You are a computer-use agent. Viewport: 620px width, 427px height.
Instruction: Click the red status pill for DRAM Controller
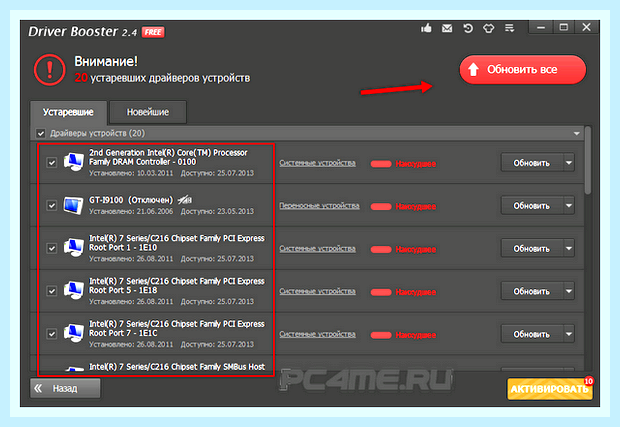(381, 164)
